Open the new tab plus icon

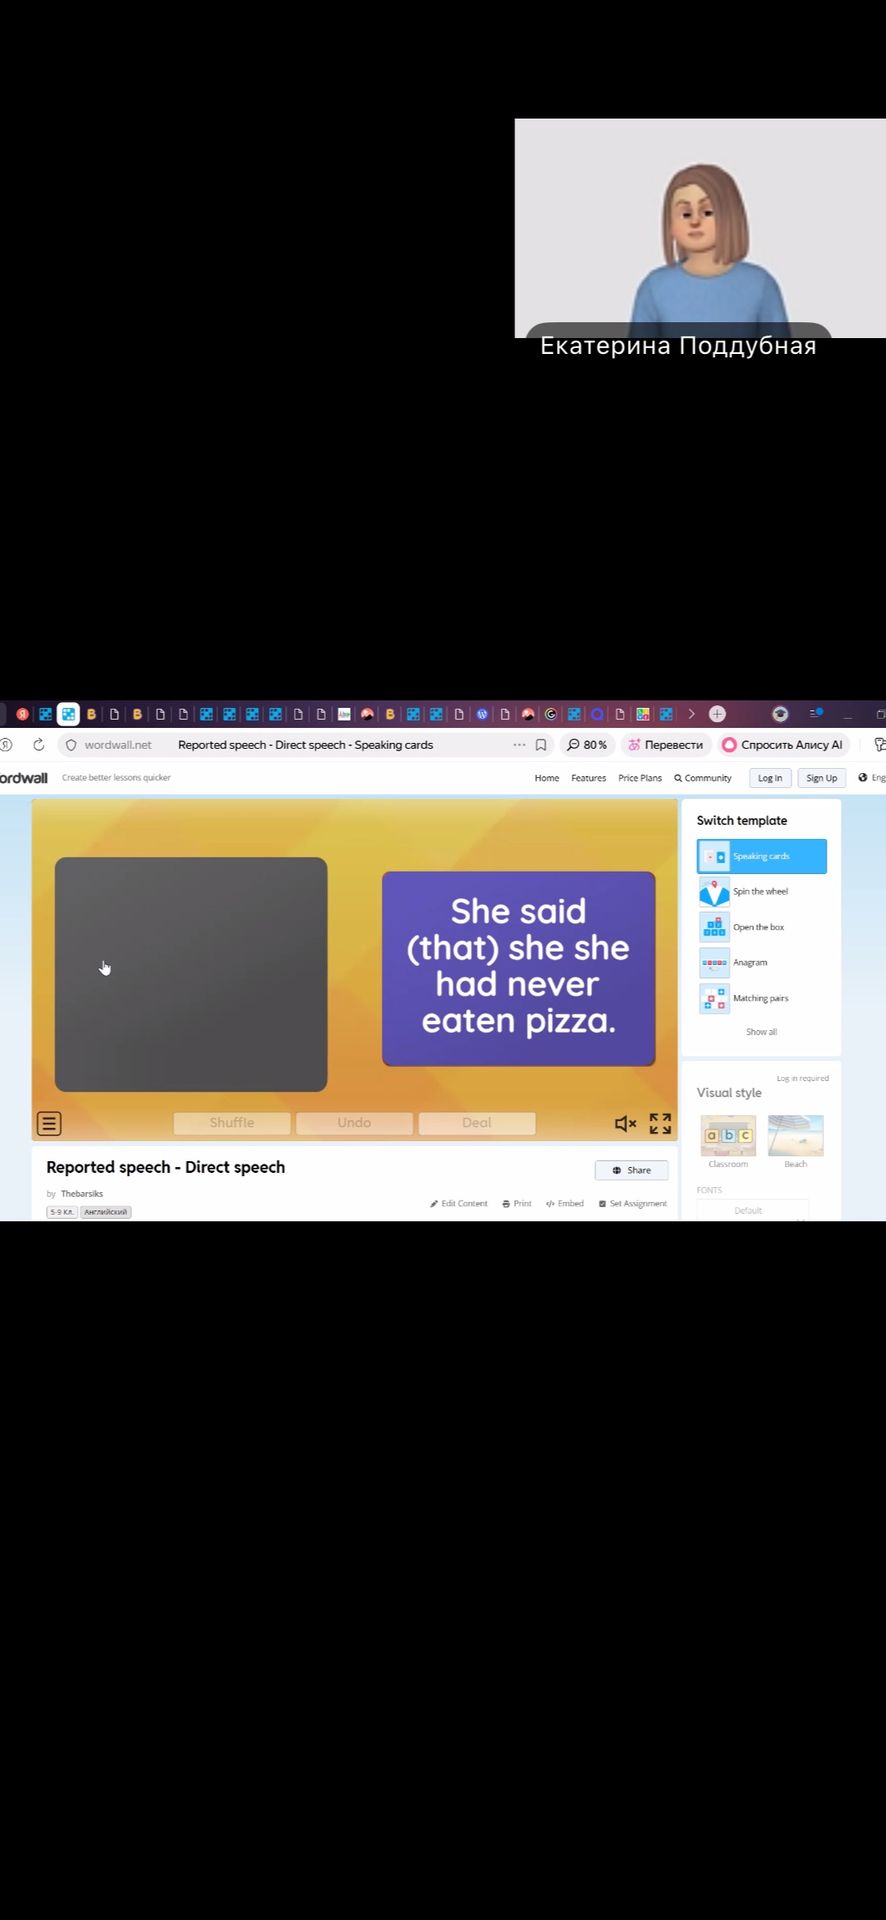click(717, 714)
